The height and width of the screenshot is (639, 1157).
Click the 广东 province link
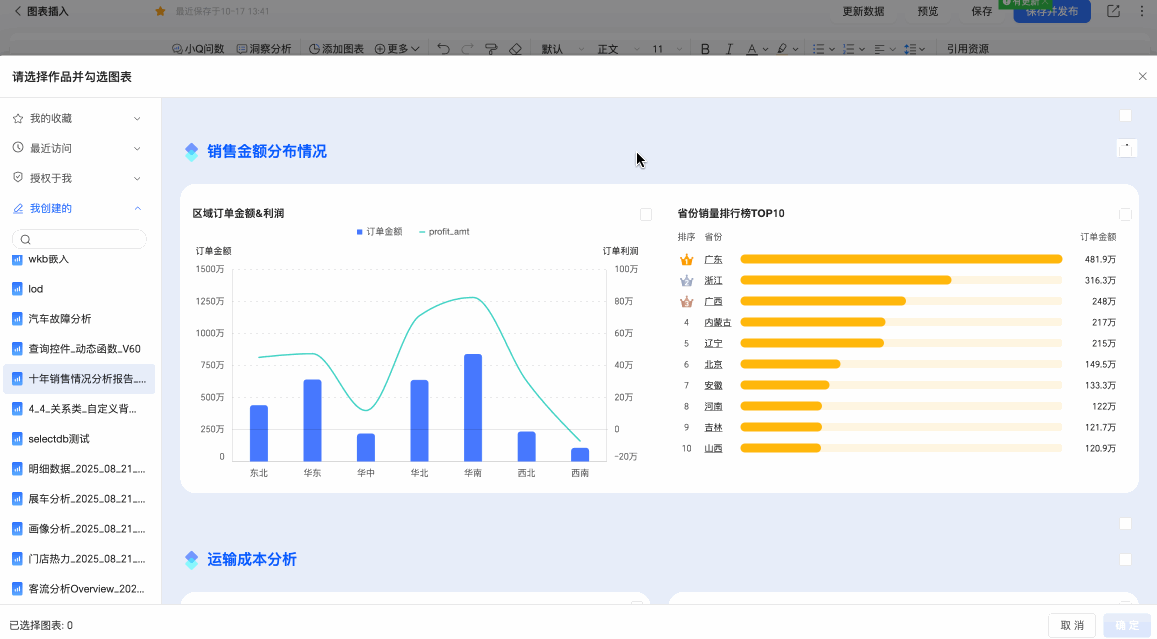[713, 259]
